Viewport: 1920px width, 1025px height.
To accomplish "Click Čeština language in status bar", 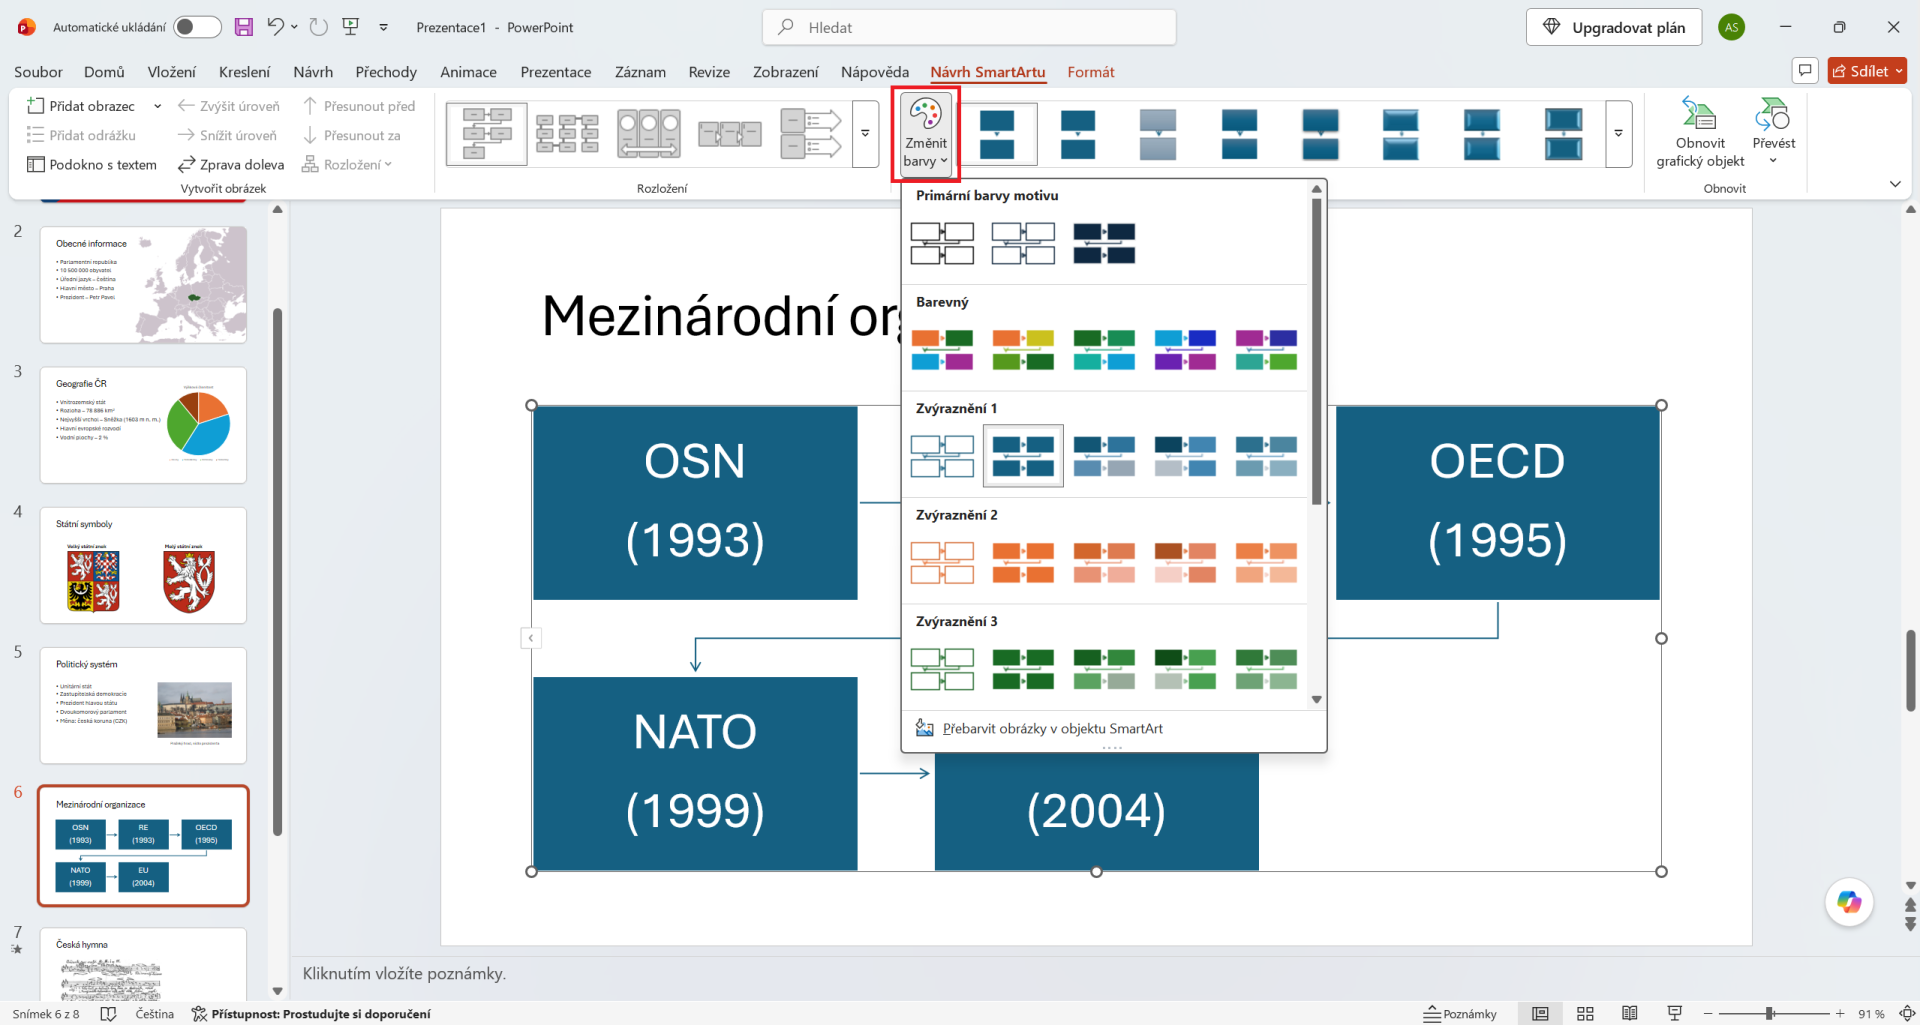I will [155, 1013].
